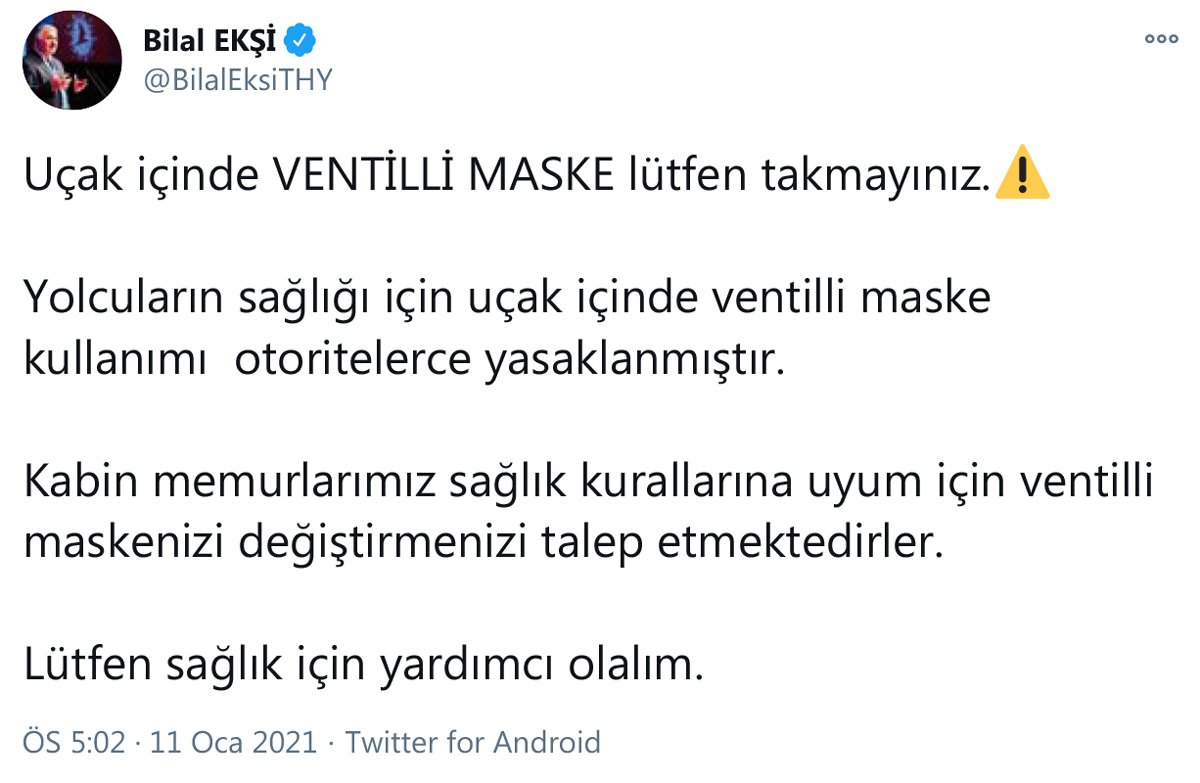Click the date 11 Oca 2021
The image size is (1200, 783).
[233, 743]
